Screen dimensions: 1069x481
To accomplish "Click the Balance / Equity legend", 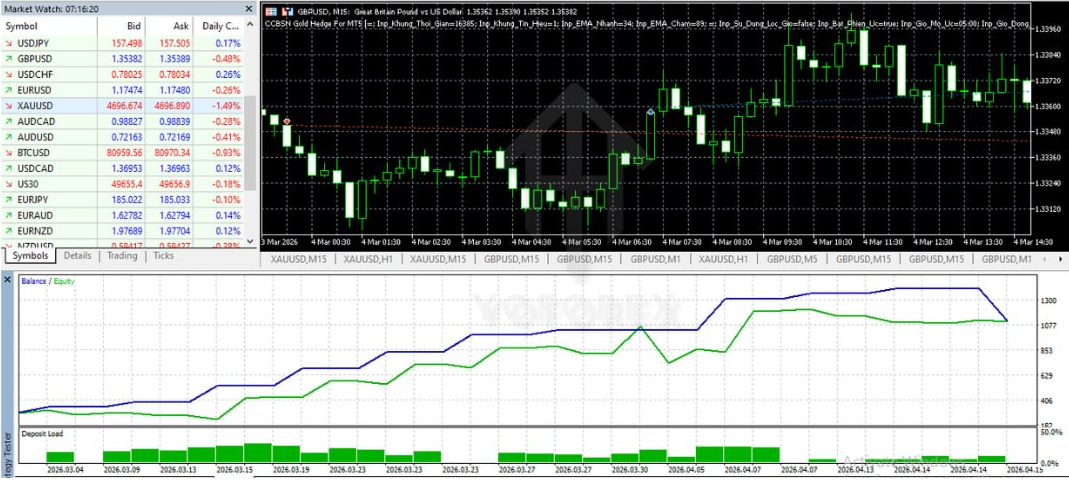I will click(48, 280).
